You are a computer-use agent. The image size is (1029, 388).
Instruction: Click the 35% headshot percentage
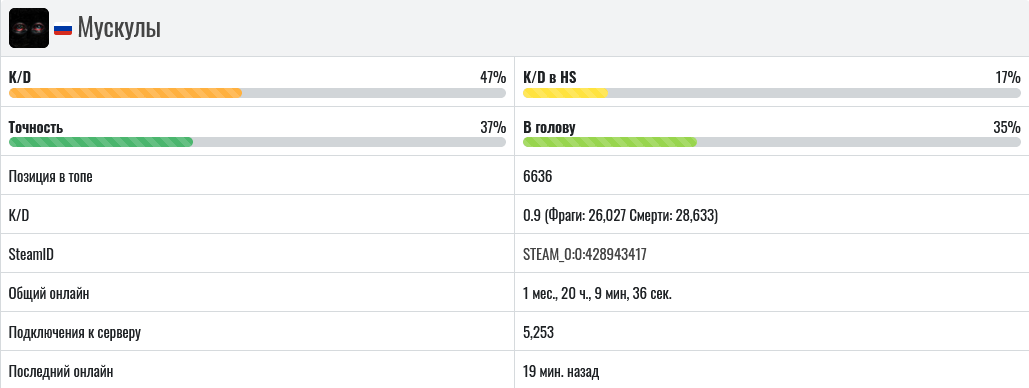tap(1007, 127)
